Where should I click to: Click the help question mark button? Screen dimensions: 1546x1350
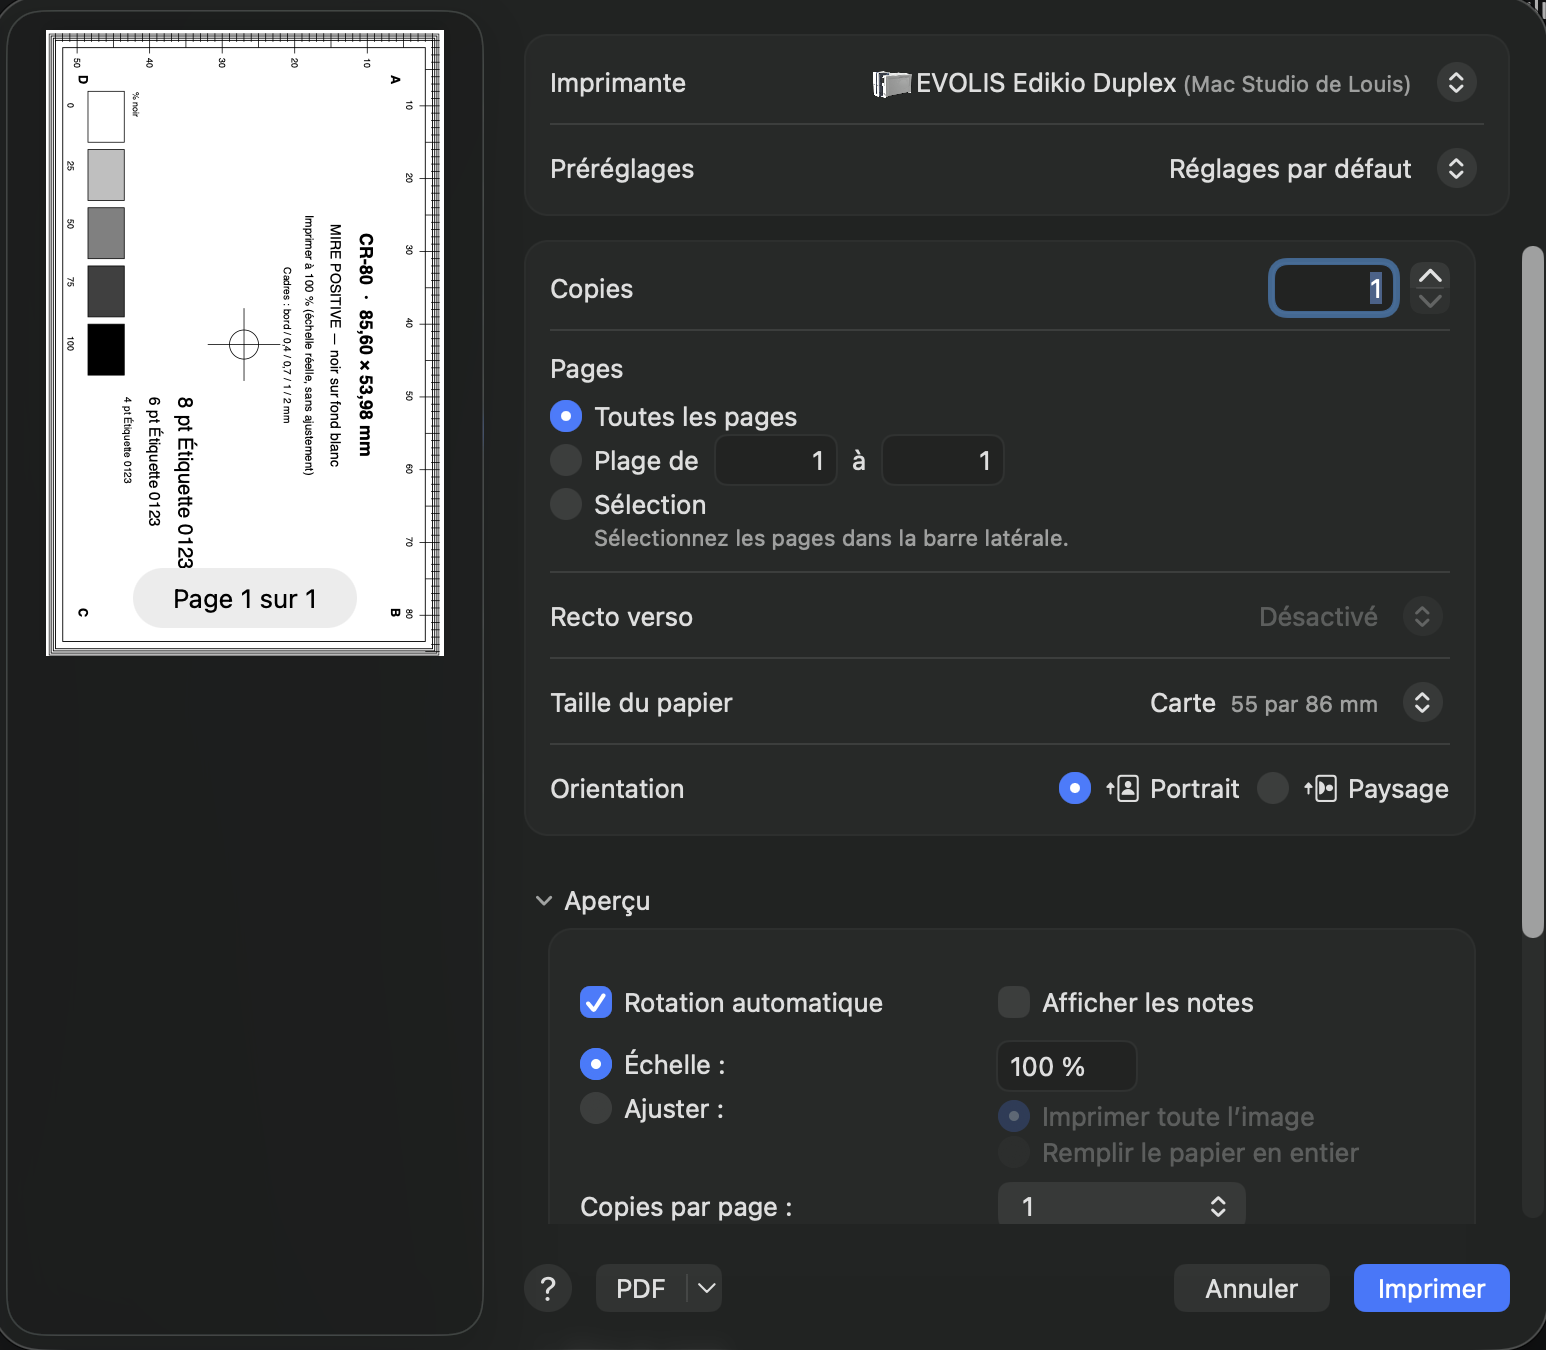[548, 1288]
